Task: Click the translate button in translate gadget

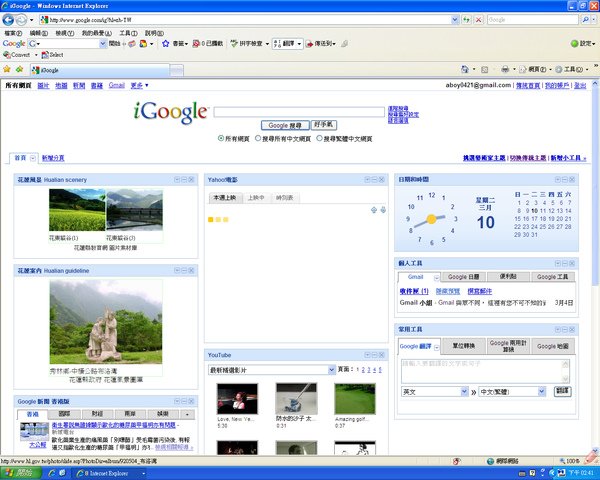Action: 562,391
